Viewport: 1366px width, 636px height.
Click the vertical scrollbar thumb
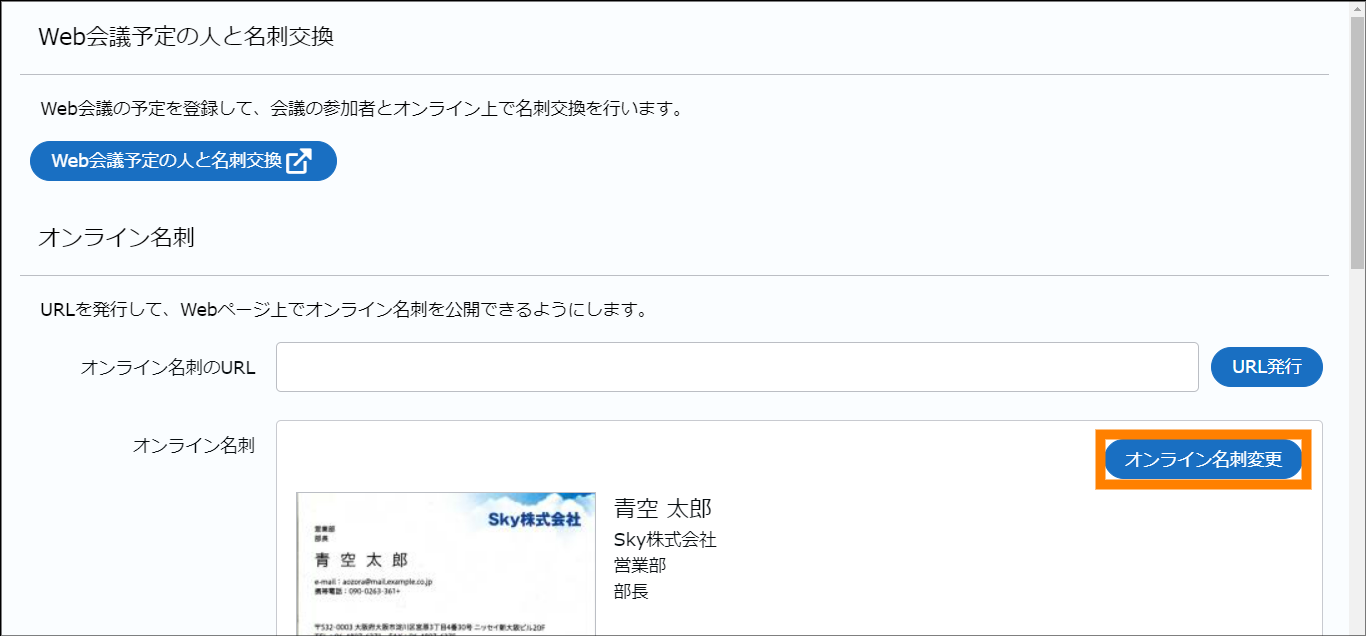point(1357,140)
